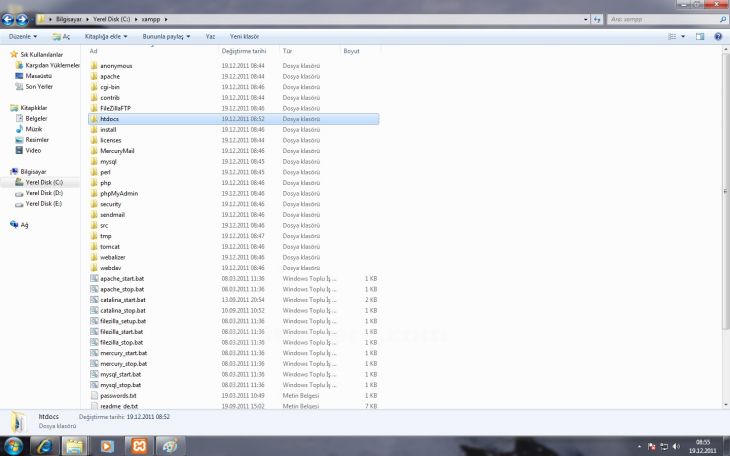Image resolution: width=730 pixels, height=456 pixels.
Task: Select the Müzik library icon
Action: tap(20, 129)
